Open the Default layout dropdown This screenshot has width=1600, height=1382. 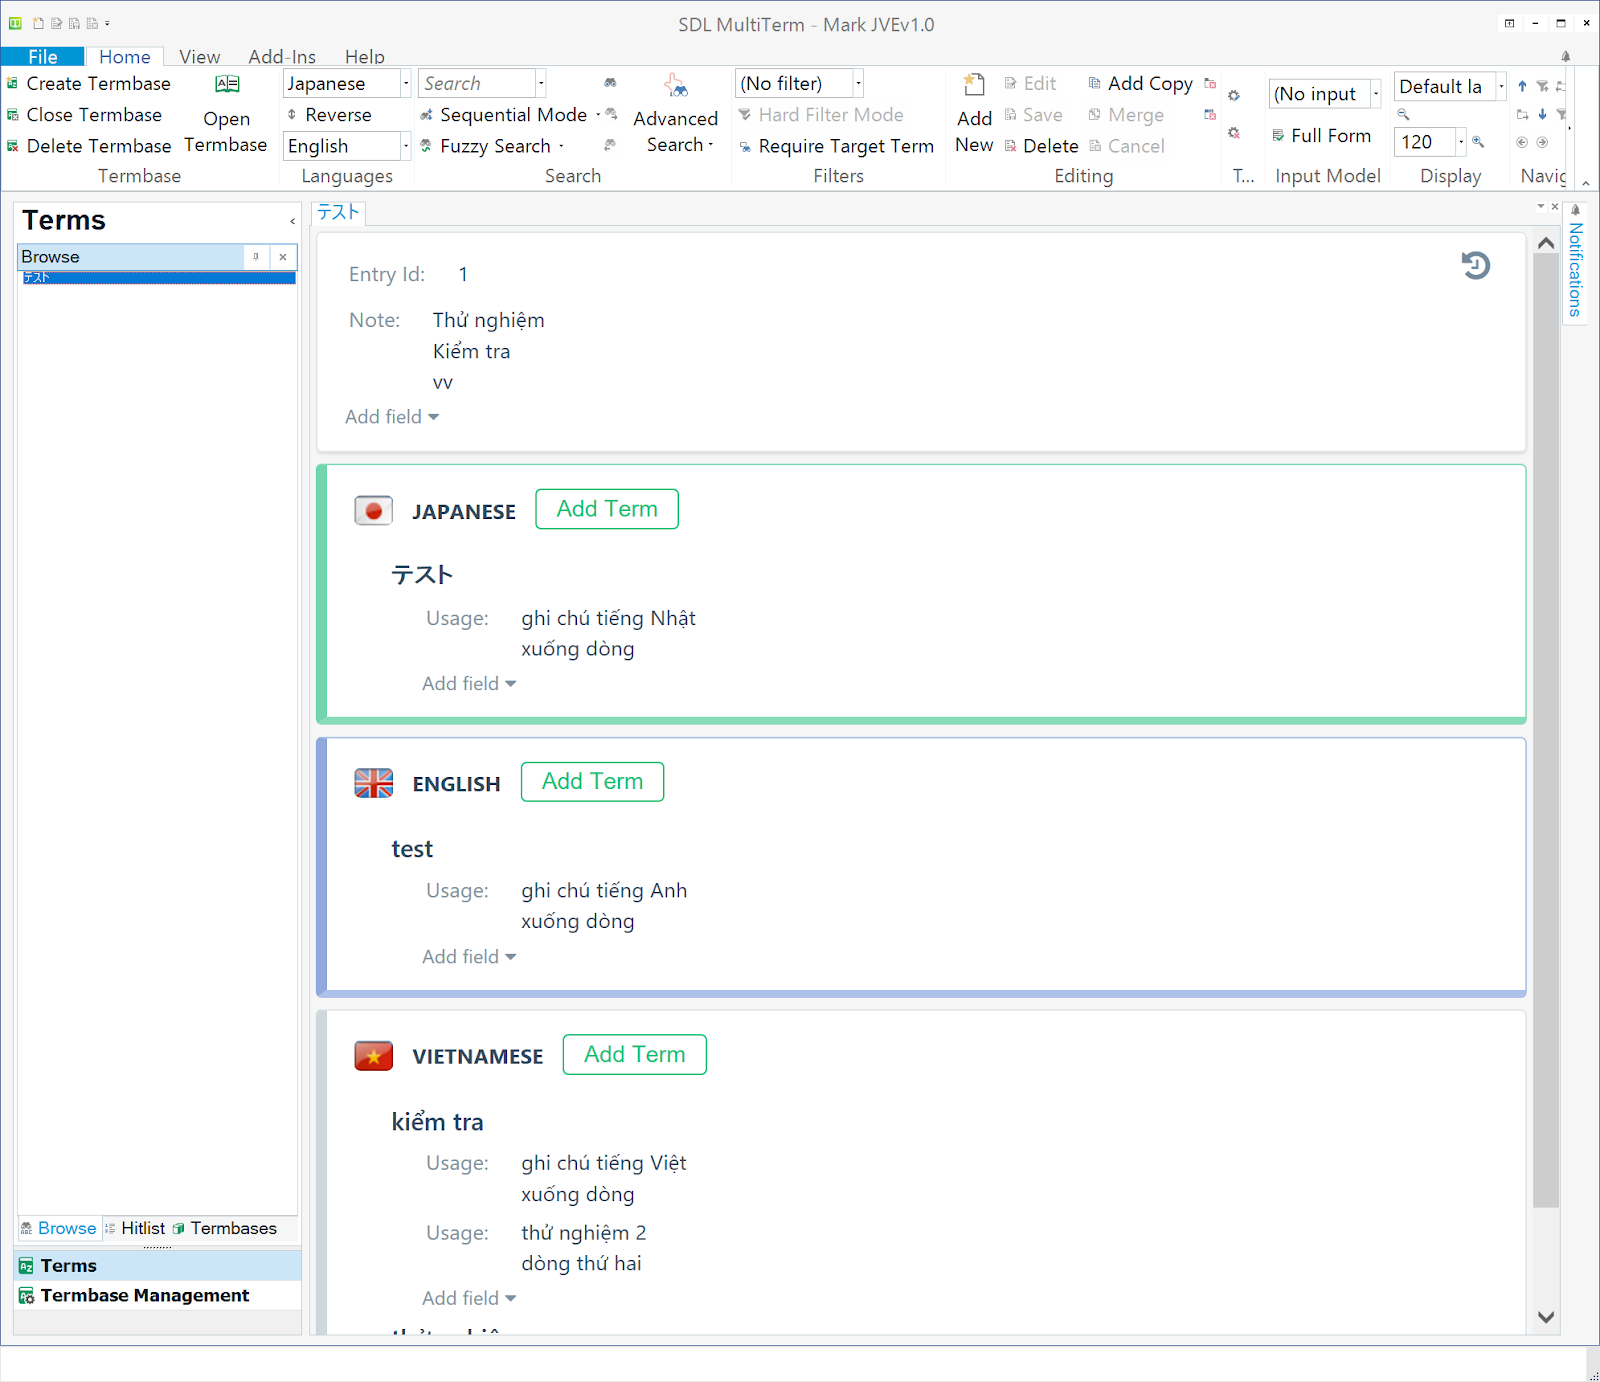pyautogui.click(x=1501, y=86)
